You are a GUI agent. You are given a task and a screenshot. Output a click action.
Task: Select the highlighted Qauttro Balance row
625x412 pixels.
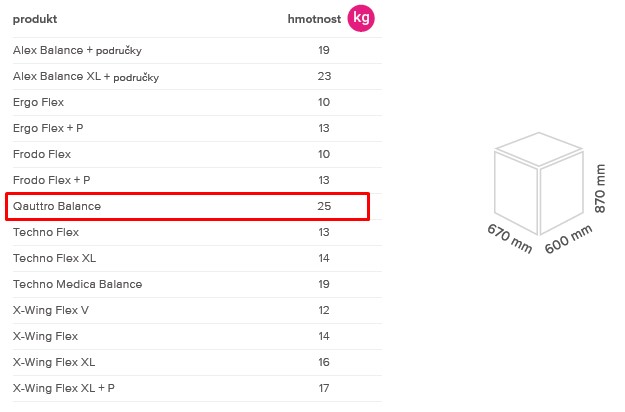(x=187, y=206)
